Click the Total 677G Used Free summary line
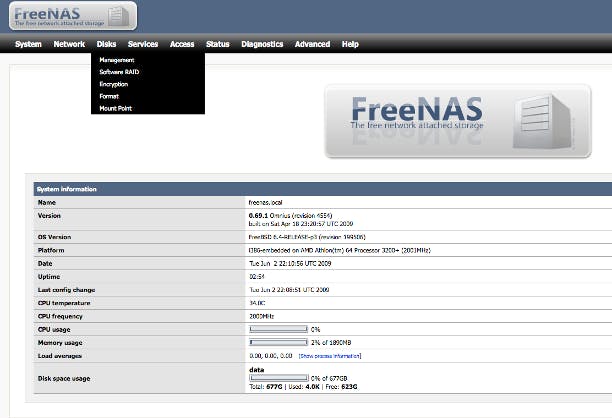 pos(303,387)
